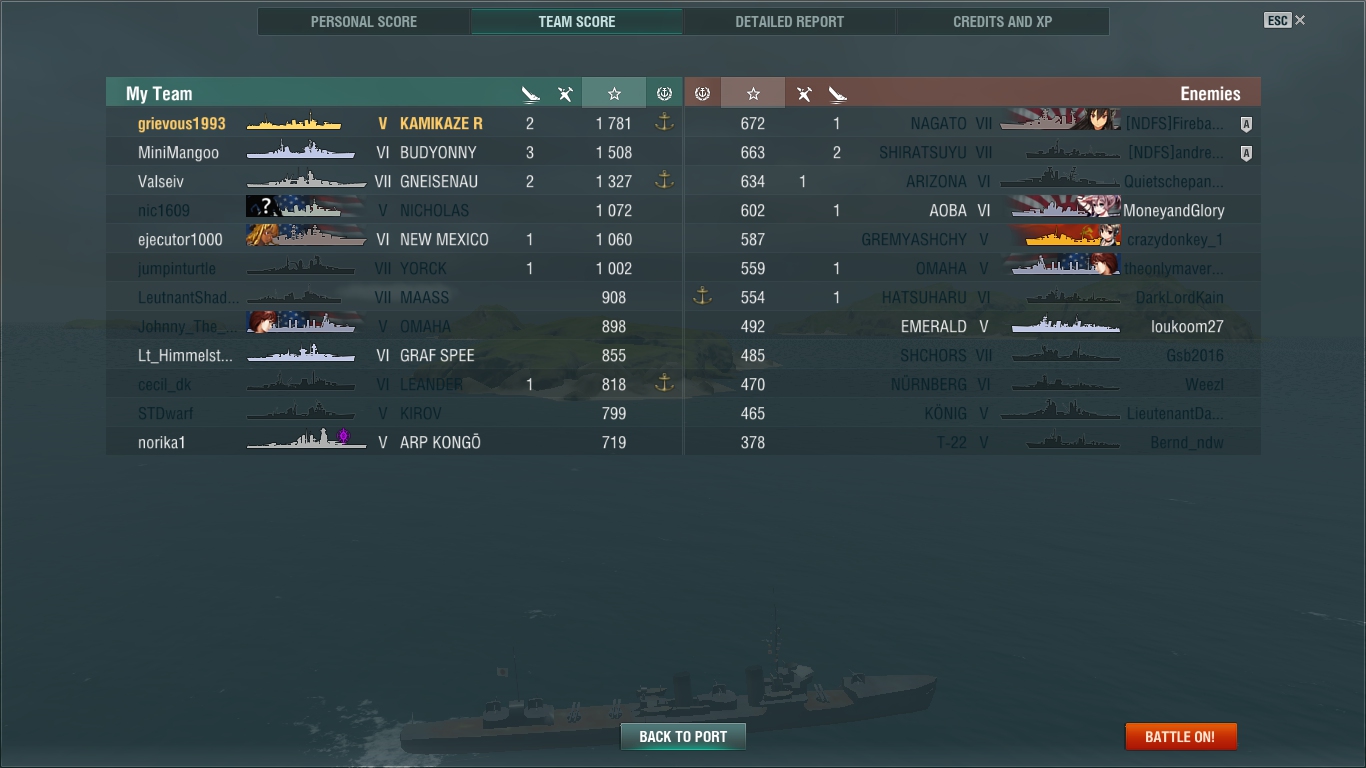Sort Enemies by aircraft shot down icon
The height and width of the screenshot is (768, 1366).
click(x=803, y=94)
